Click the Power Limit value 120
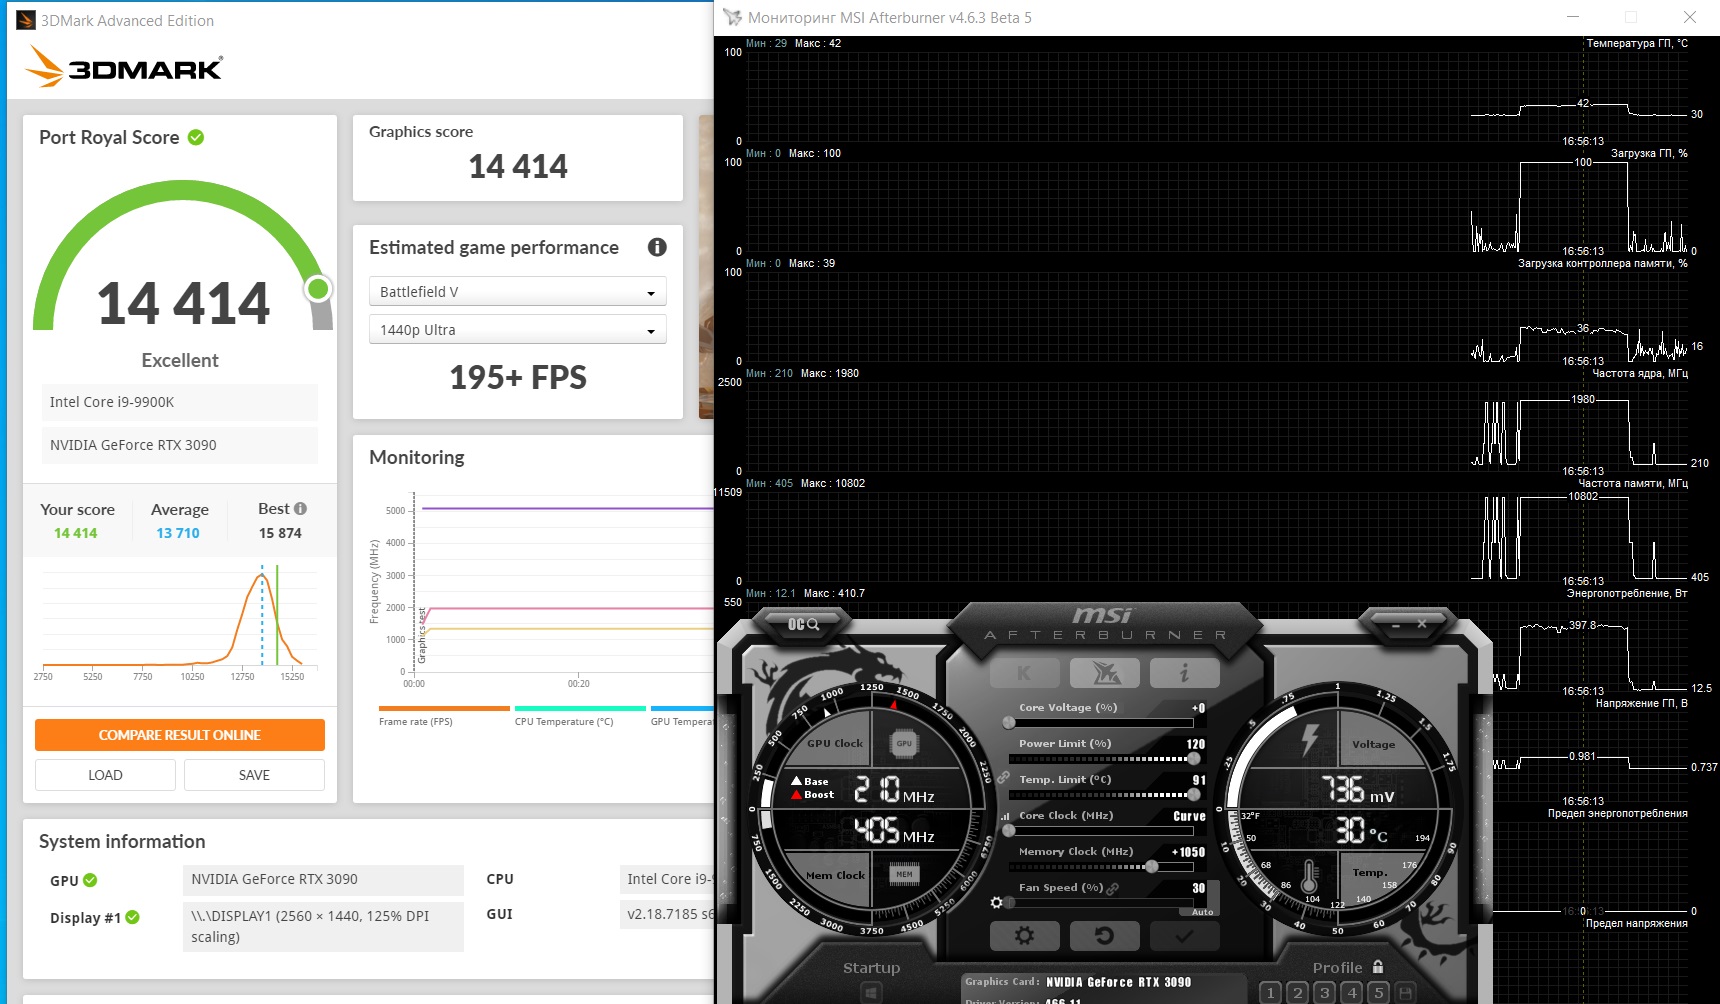 (x=1196, y=744)
